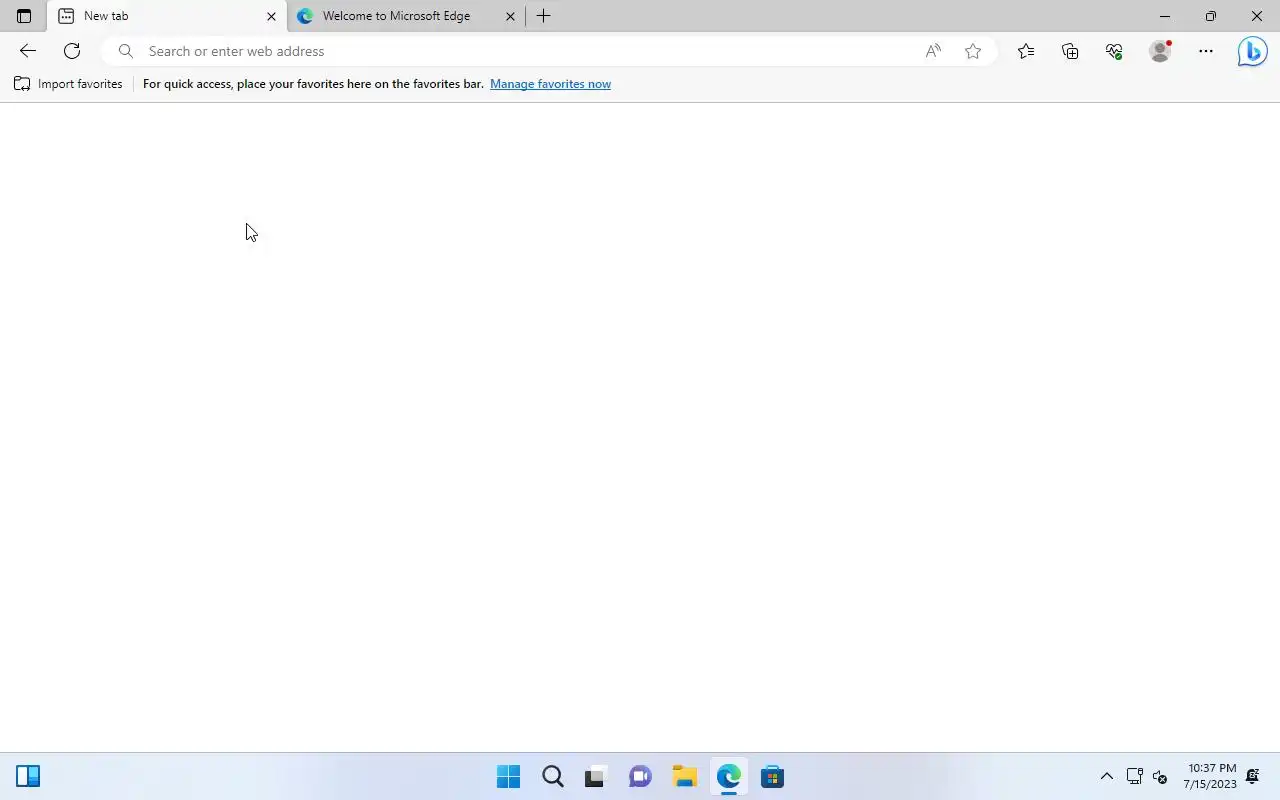
Task: Open Read aloud icon in address bar
Action: (x=933, y=51)
